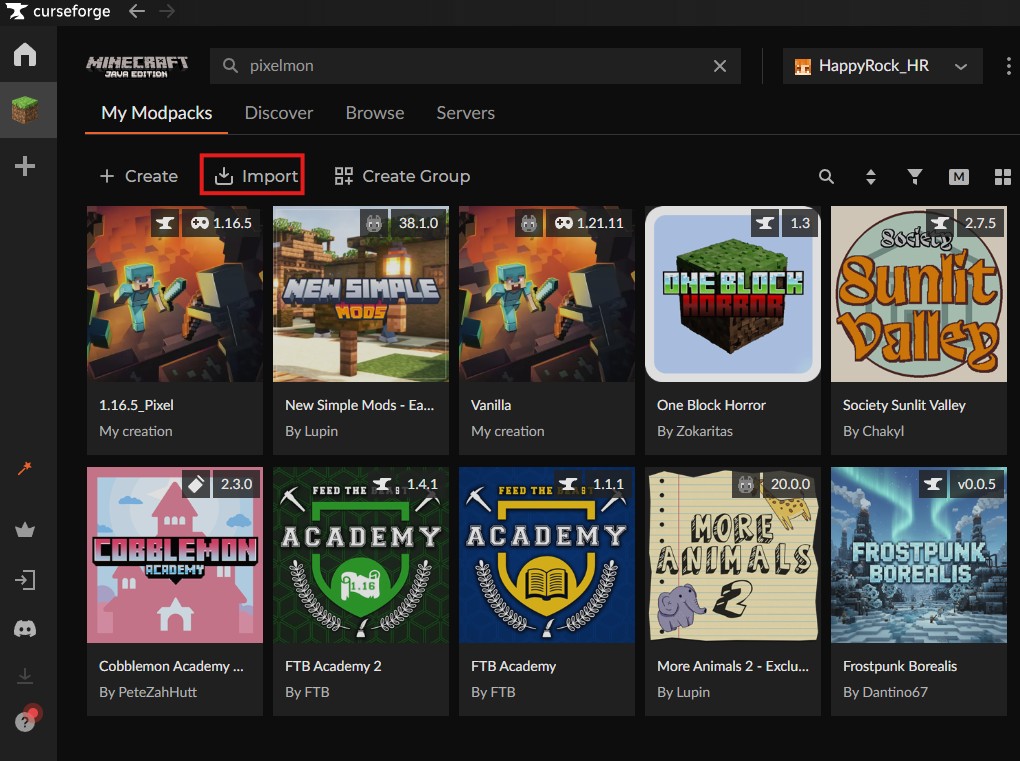Click the Create Group button

click(x=402, y=176)
